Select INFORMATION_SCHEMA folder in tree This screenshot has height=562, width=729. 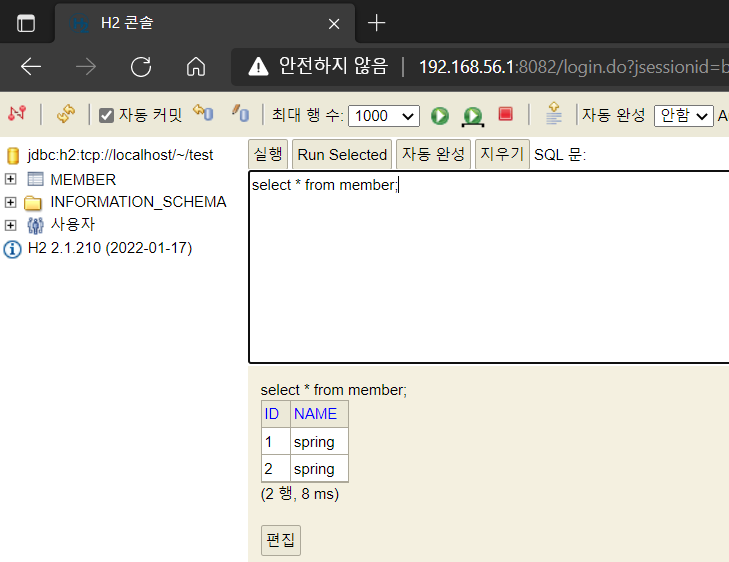[138, 202]
